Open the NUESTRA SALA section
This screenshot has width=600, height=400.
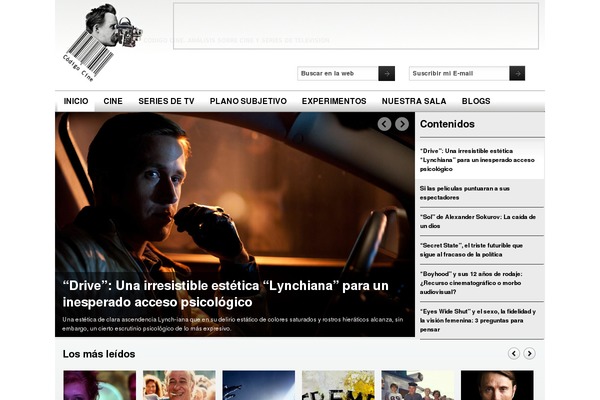coord(414,101)
